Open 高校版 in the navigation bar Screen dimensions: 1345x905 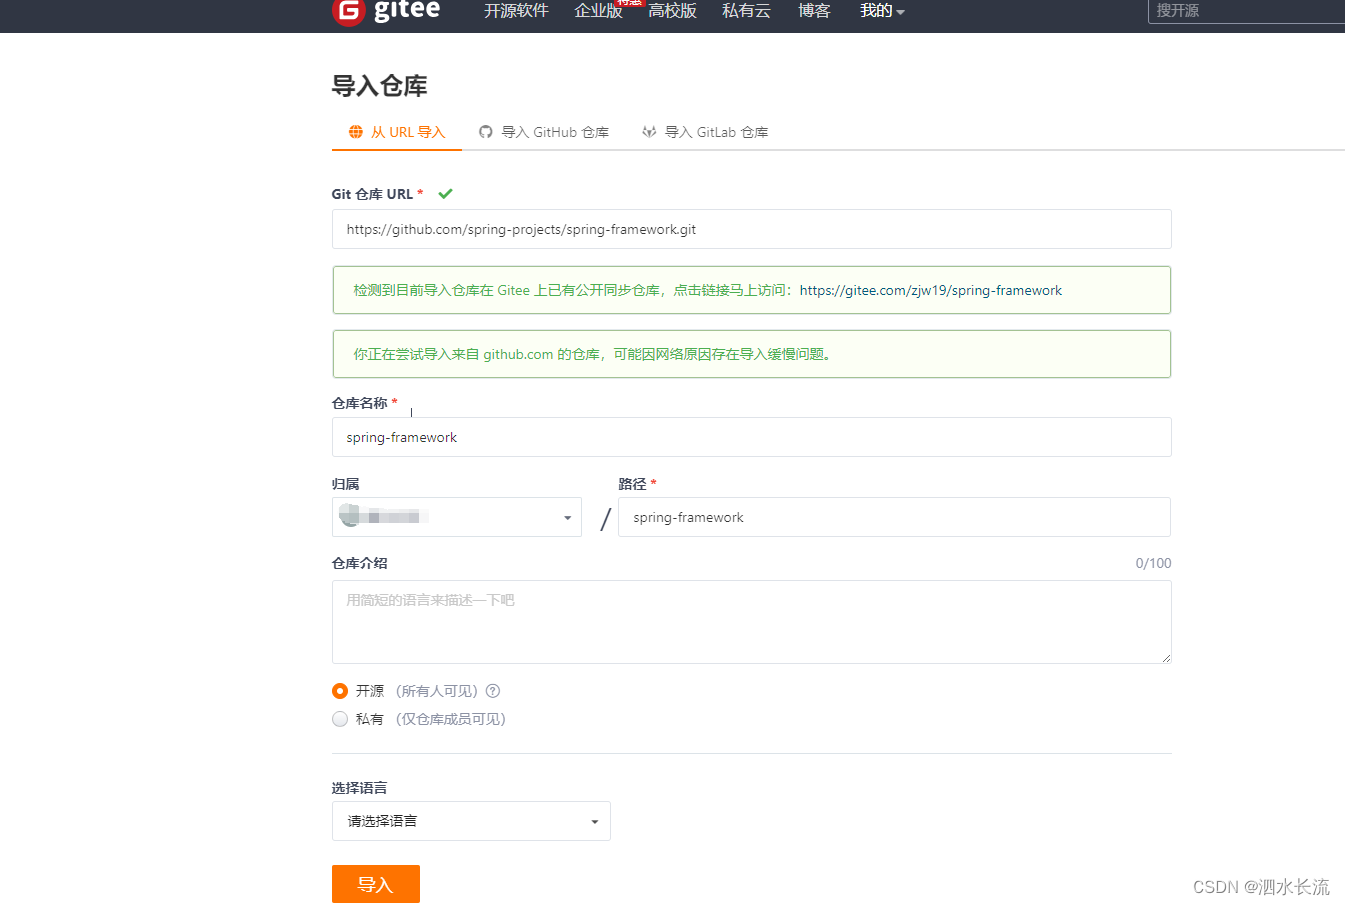tap(672, 11)
